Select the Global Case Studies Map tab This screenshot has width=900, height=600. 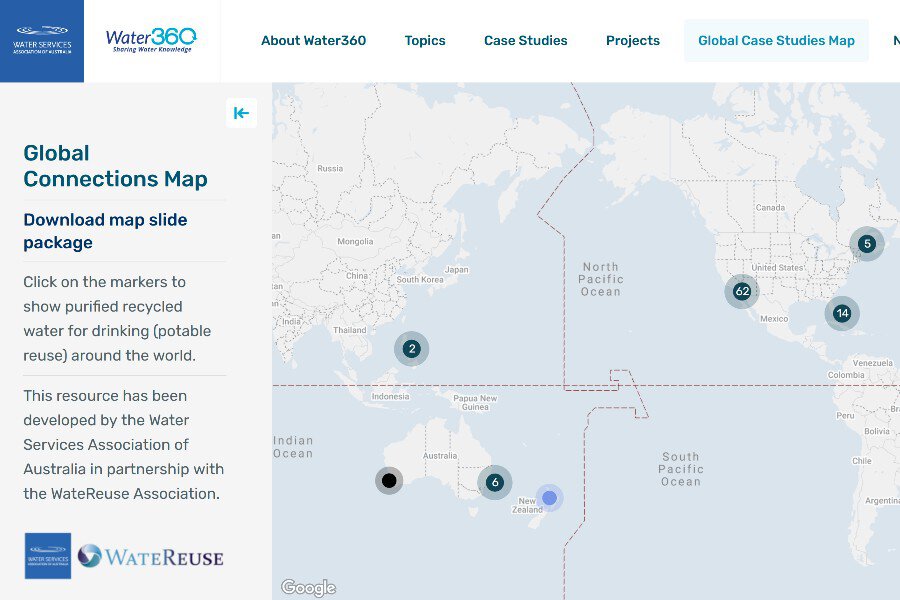pos(776,41)
